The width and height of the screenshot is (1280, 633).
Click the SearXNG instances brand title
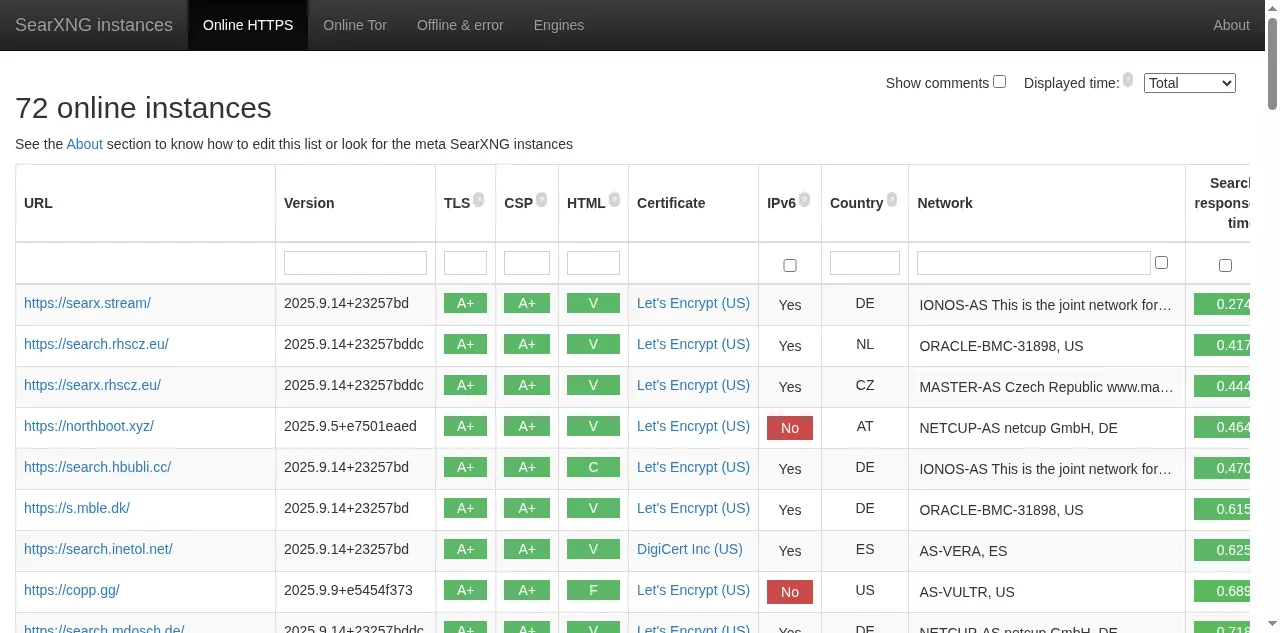[x=94, y=25]
